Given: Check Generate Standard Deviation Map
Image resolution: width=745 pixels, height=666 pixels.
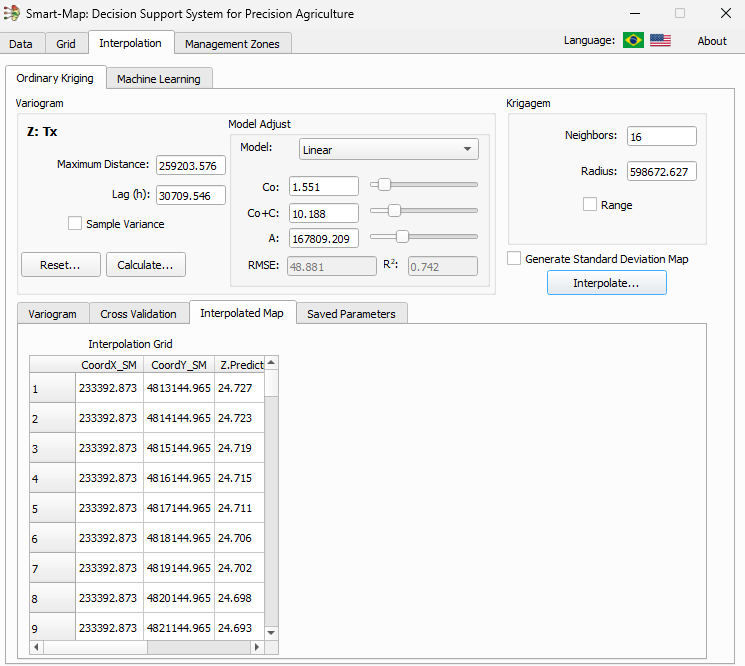Looking at the screenshot, I should click(514, 259).
